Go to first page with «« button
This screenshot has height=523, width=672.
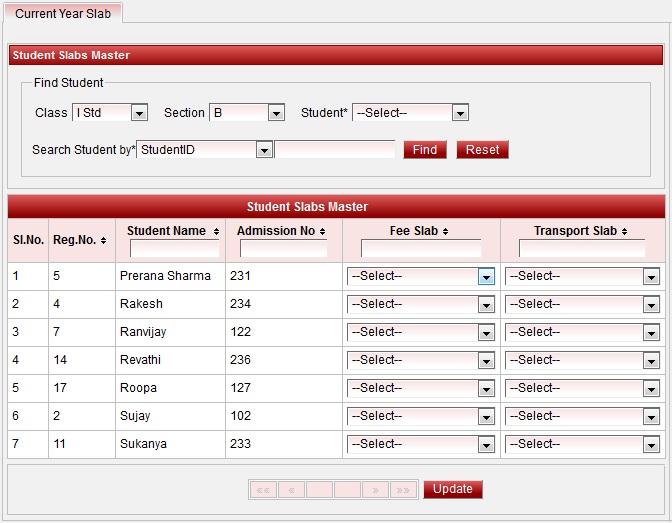(263, 490)
